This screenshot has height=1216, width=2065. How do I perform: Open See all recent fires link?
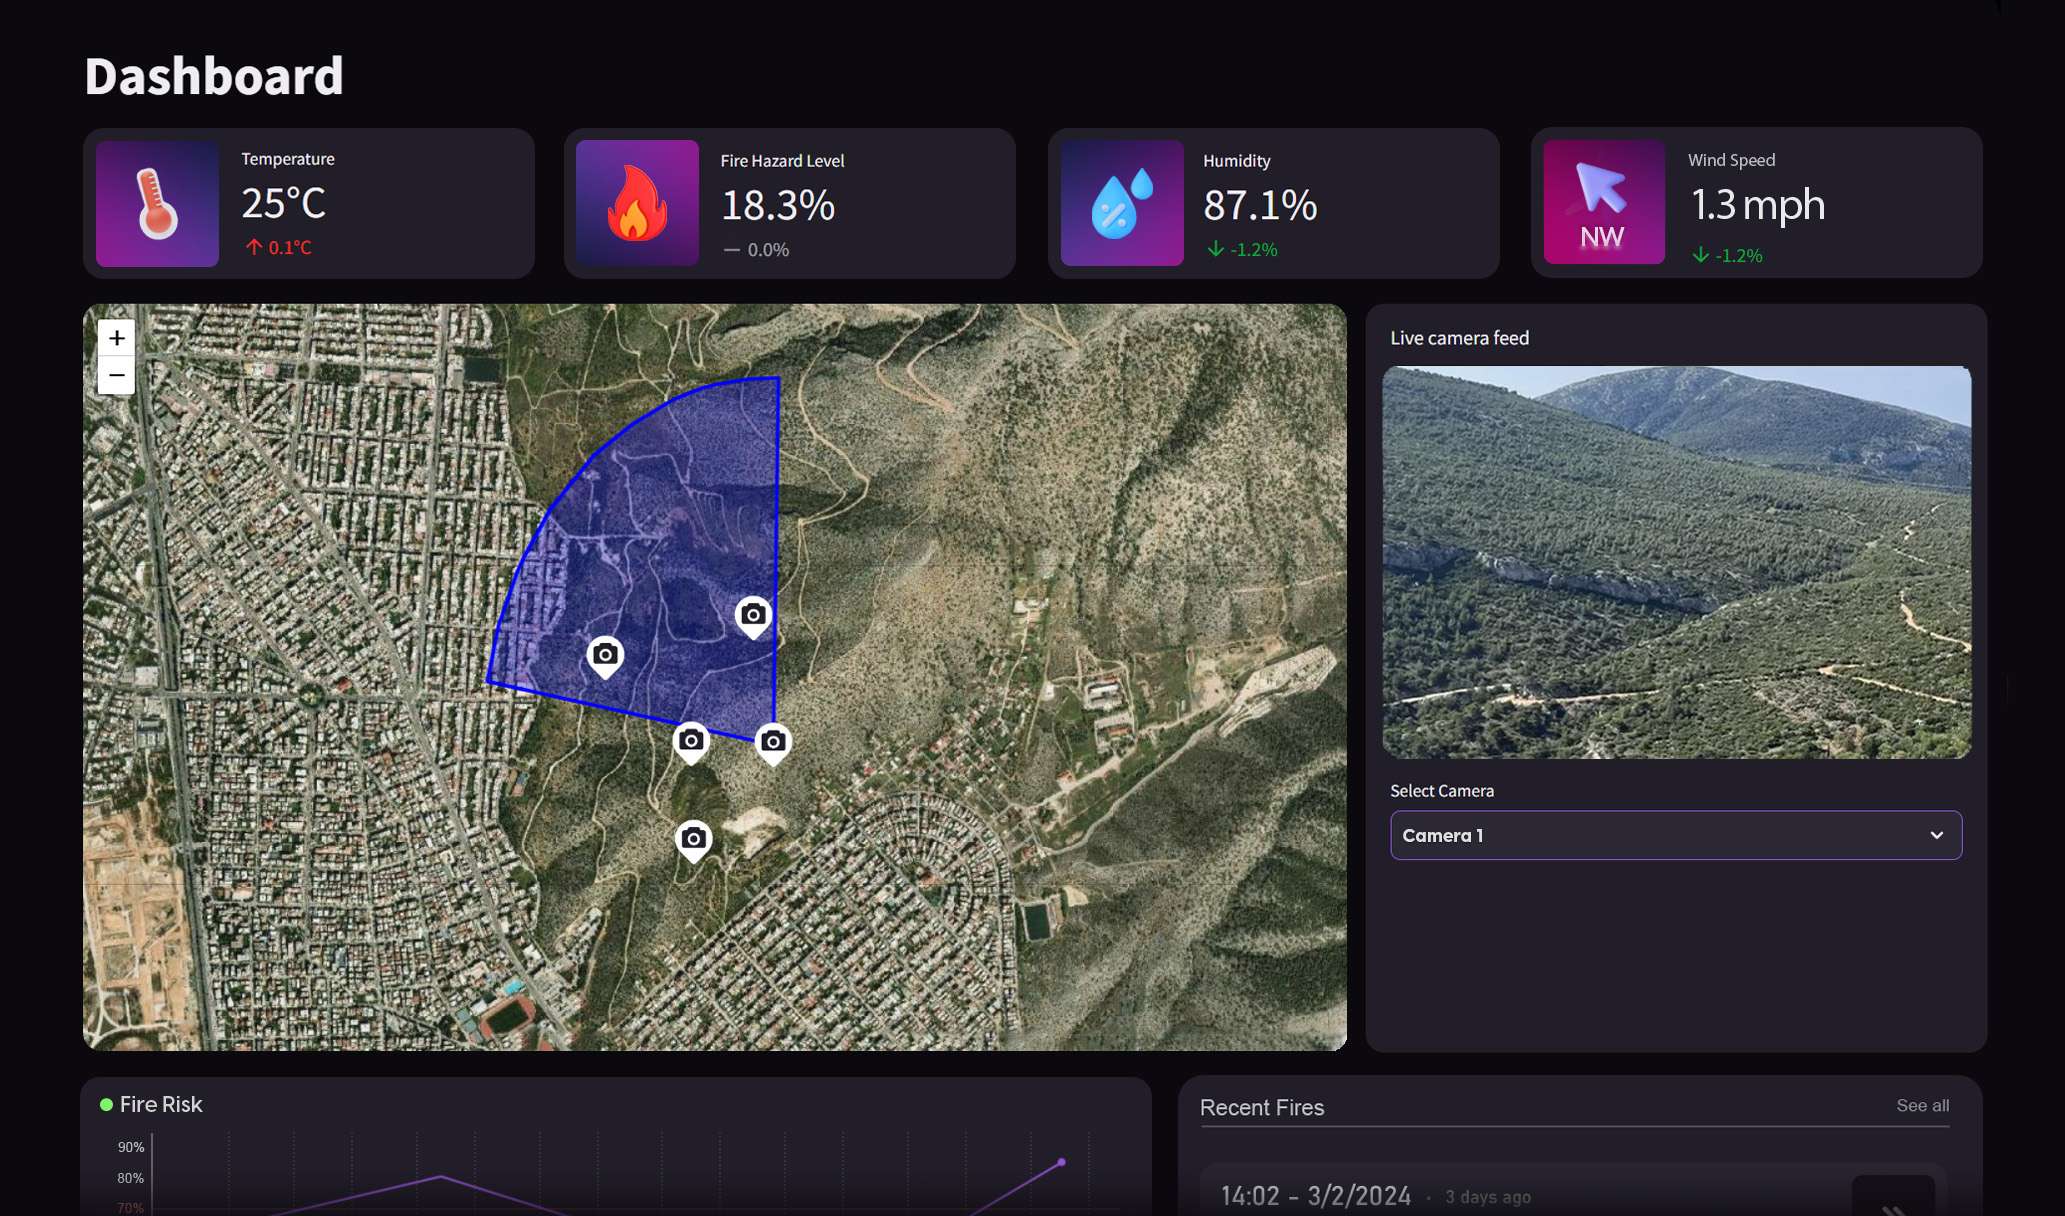[x=1922, y=1106]
